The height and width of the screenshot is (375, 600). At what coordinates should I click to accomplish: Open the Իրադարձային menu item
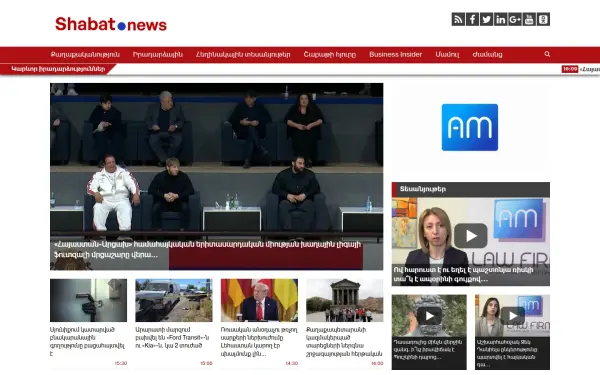[x=158, y=54]
